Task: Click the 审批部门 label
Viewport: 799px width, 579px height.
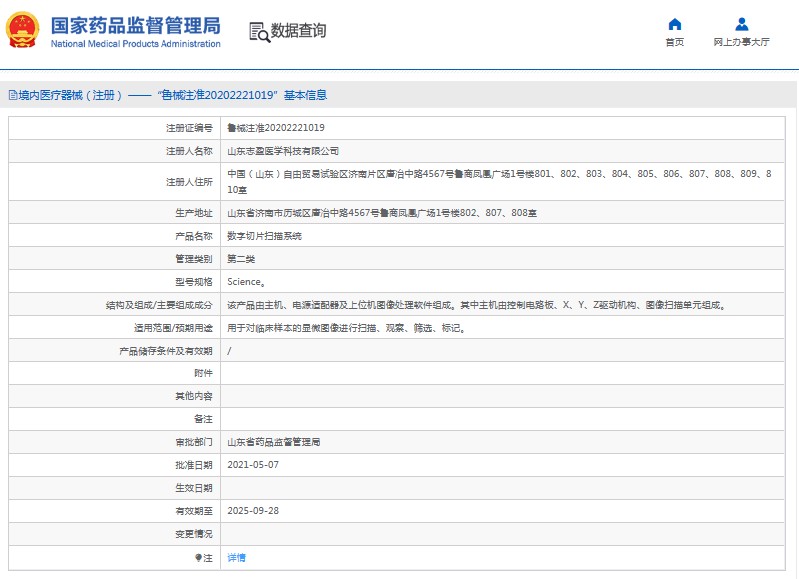Action: pos(194,442)
